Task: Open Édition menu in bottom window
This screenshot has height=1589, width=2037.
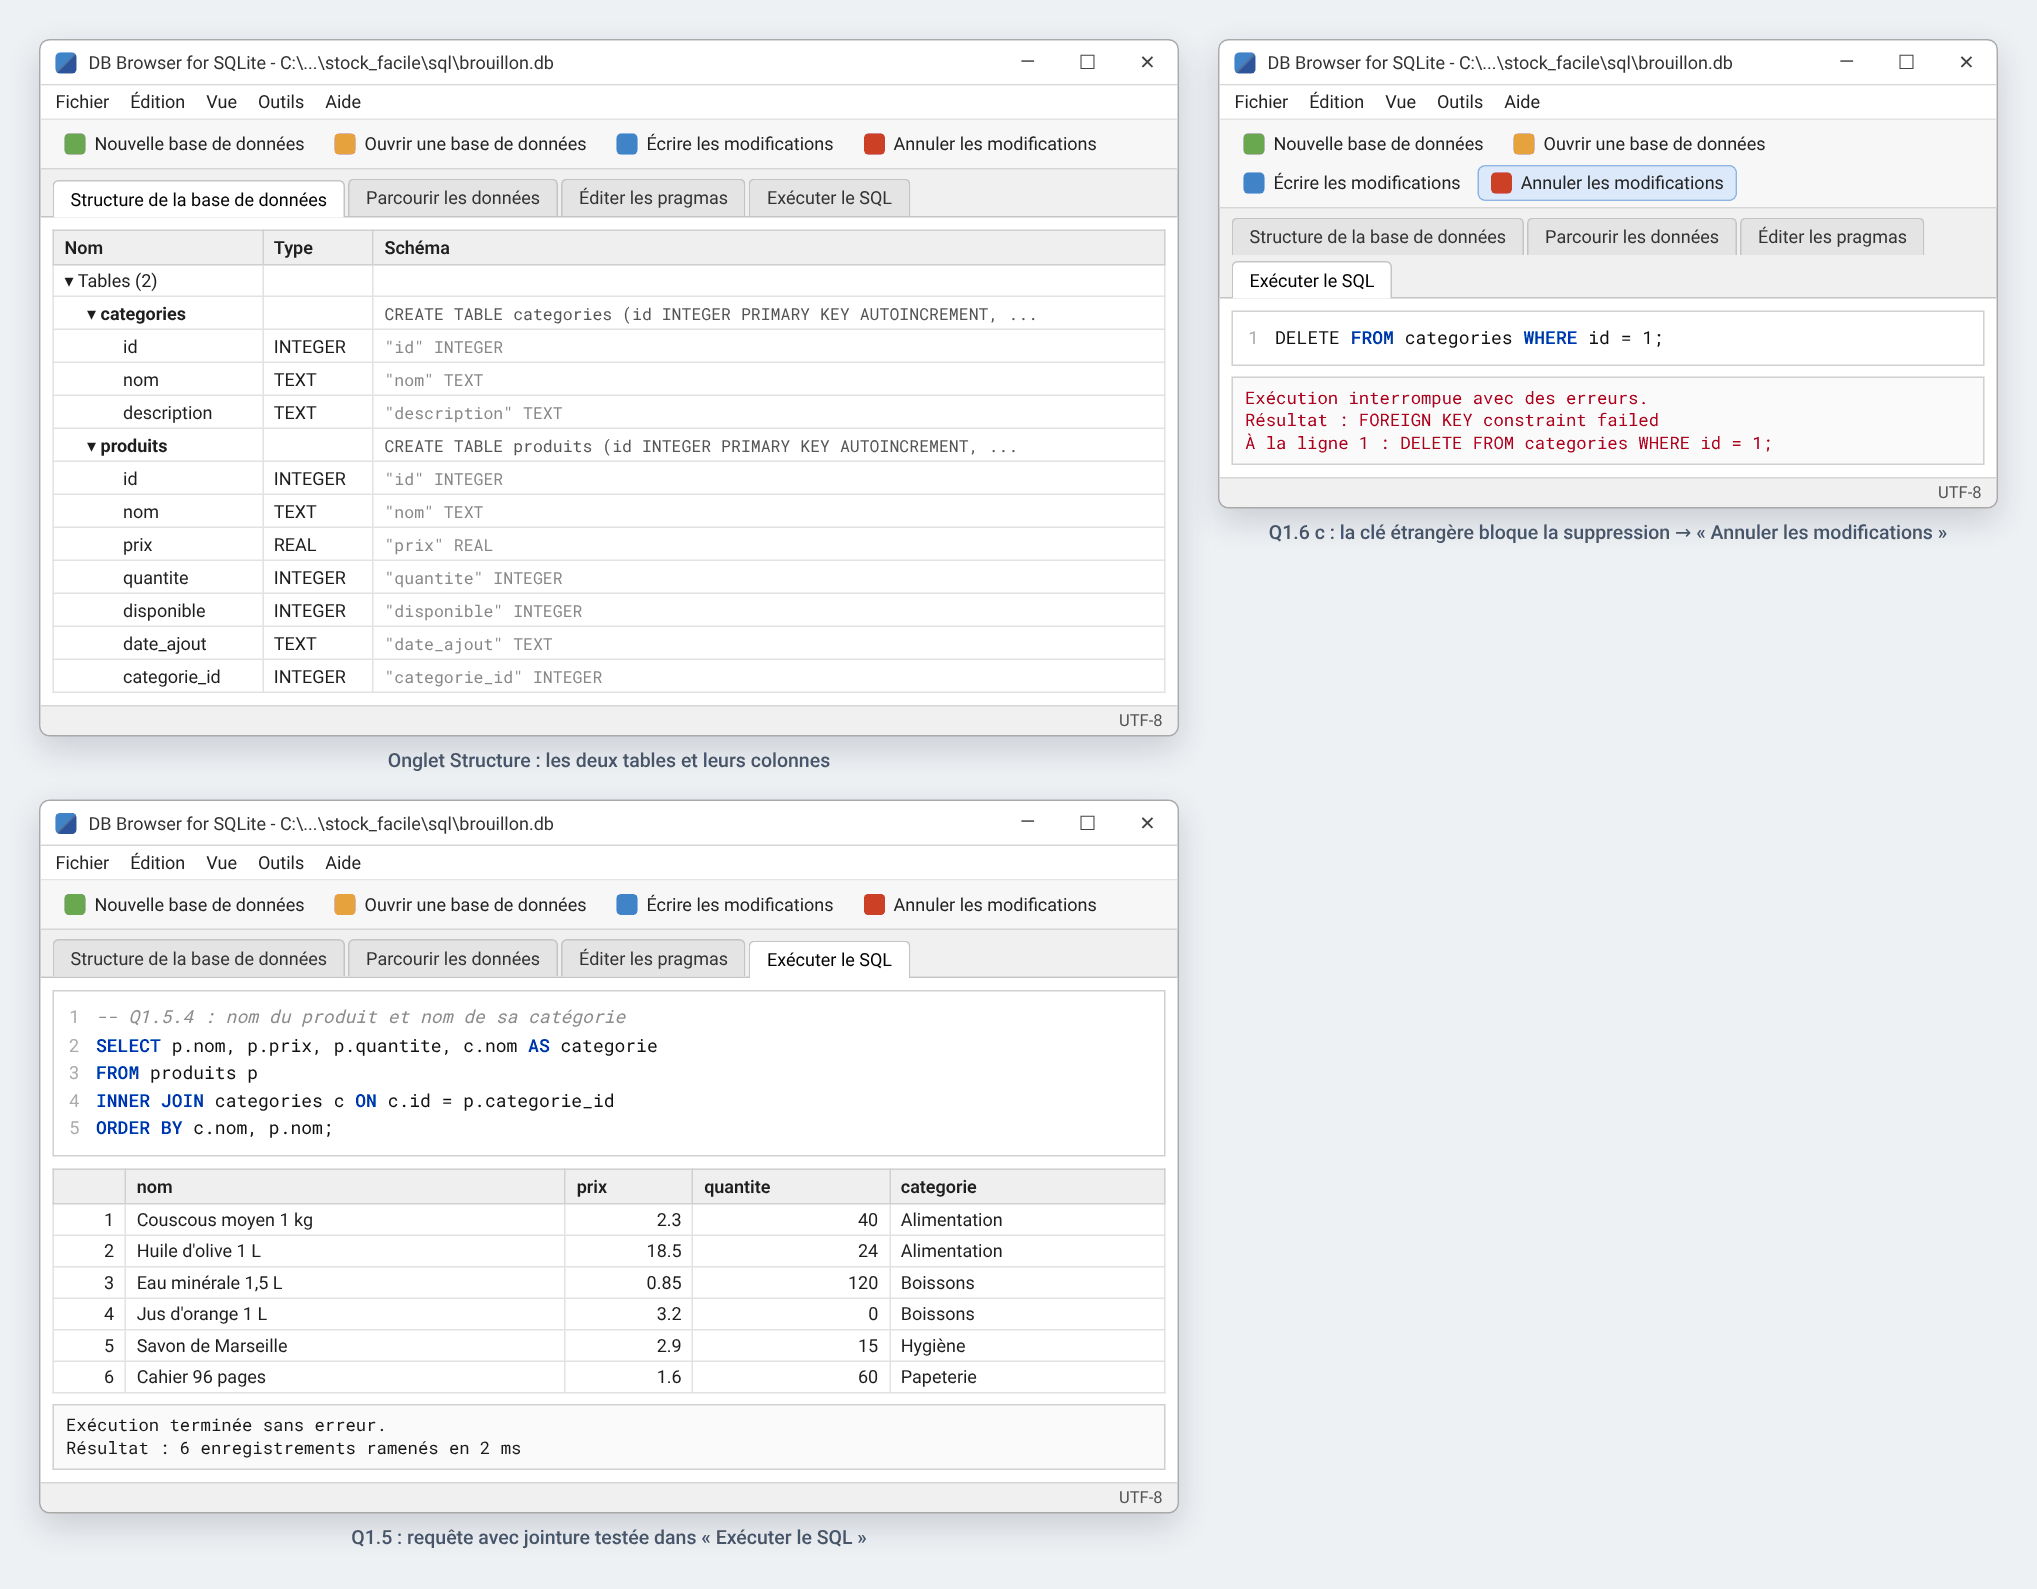Action: pos(157,863)
